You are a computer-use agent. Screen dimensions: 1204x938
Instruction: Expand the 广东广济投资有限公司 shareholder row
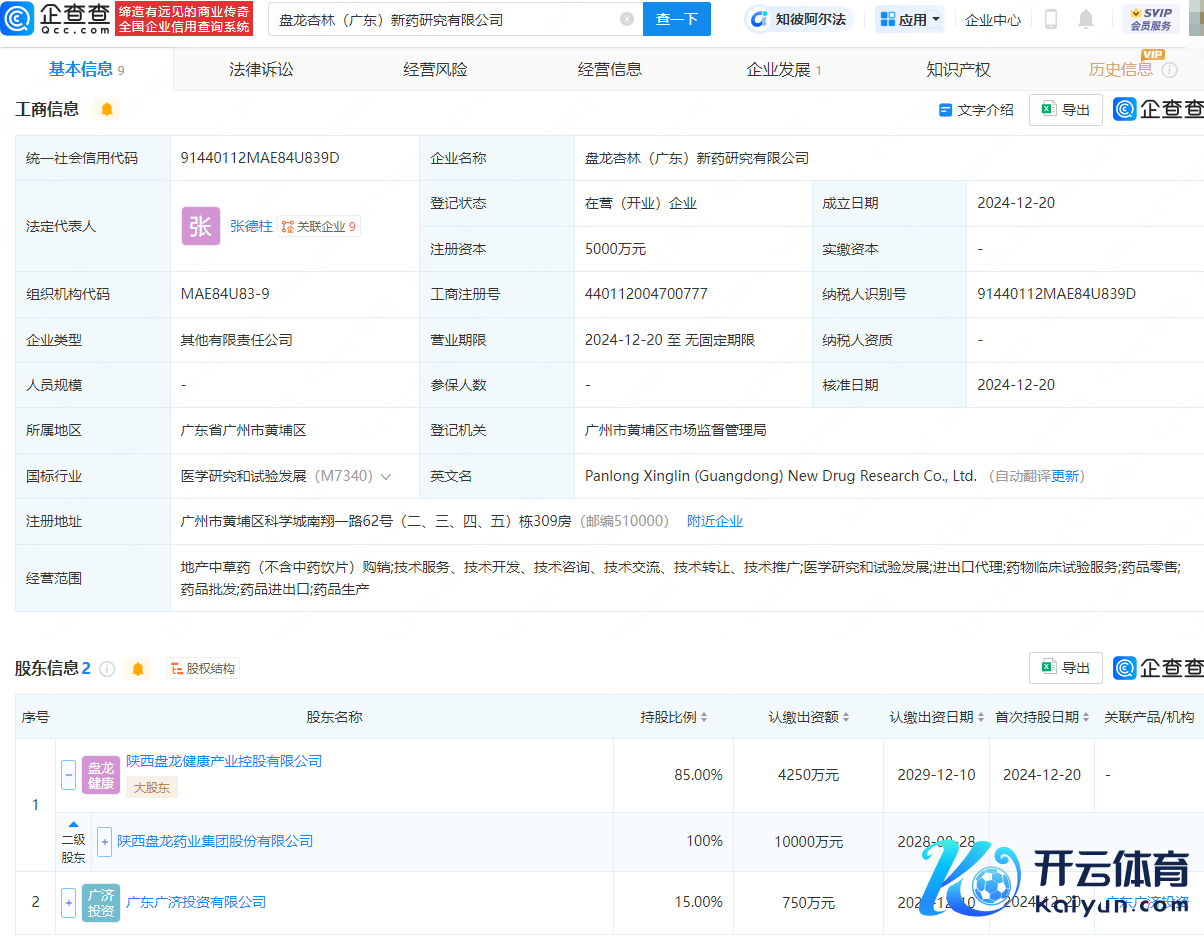68,902
